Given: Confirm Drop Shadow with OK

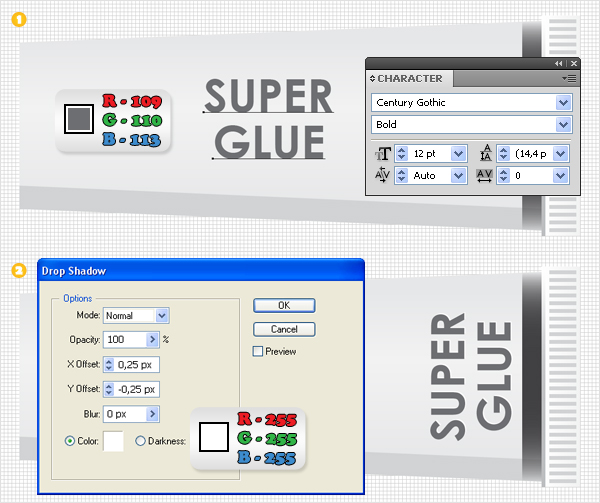Looking at the screenshot, I should (284, 306).
